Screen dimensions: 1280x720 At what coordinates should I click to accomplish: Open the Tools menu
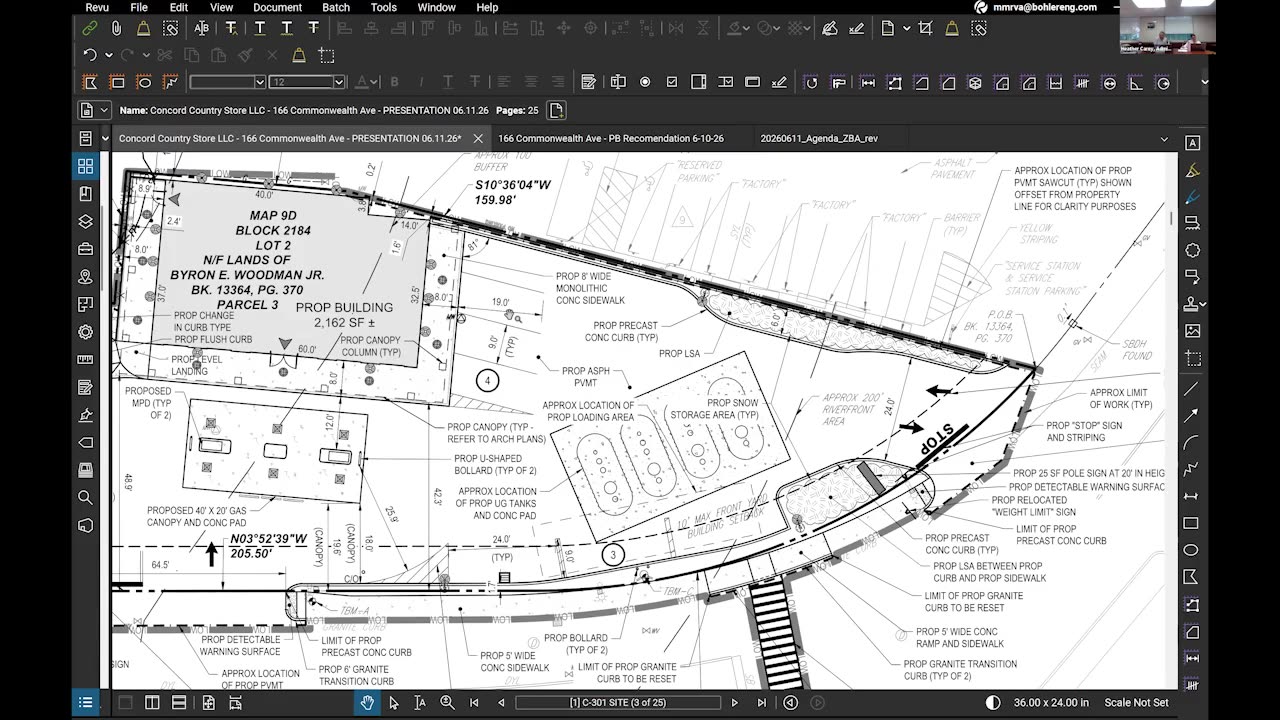point(384,7)
